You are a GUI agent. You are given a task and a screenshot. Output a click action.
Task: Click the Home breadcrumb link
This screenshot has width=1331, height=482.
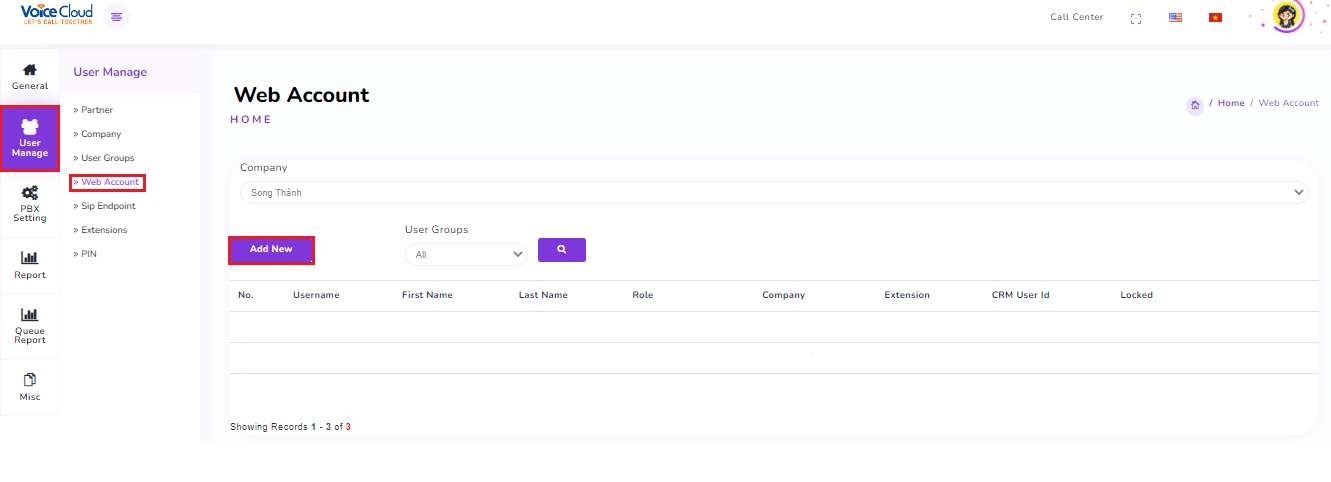tap(1231, 103)
